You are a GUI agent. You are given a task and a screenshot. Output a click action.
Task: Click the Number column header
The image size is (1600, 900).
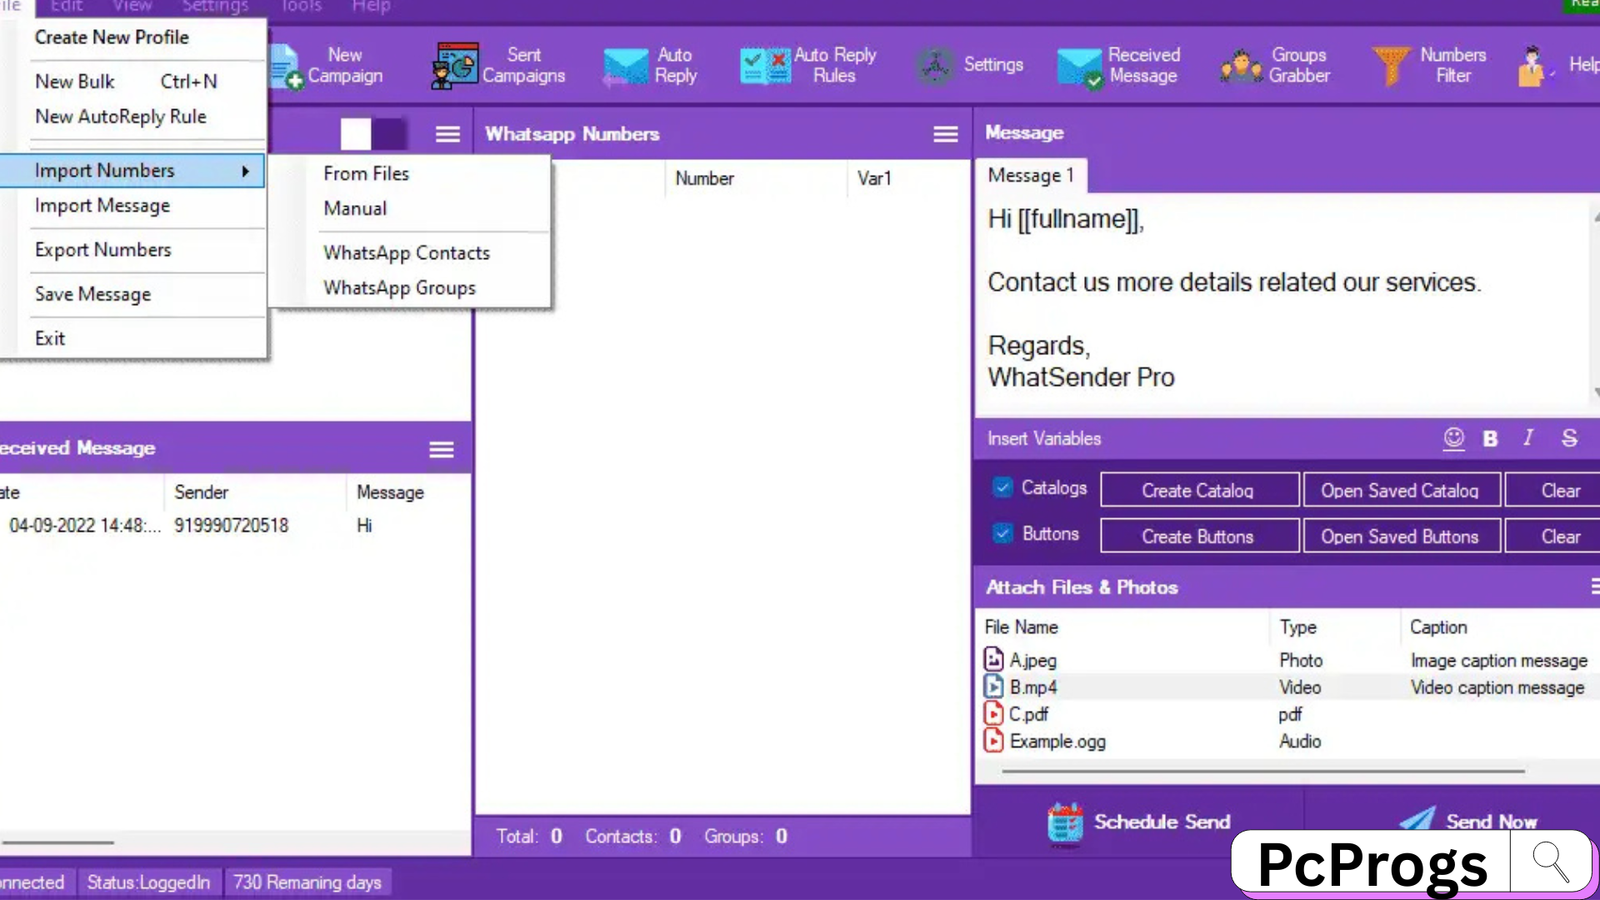coord(704,178)
